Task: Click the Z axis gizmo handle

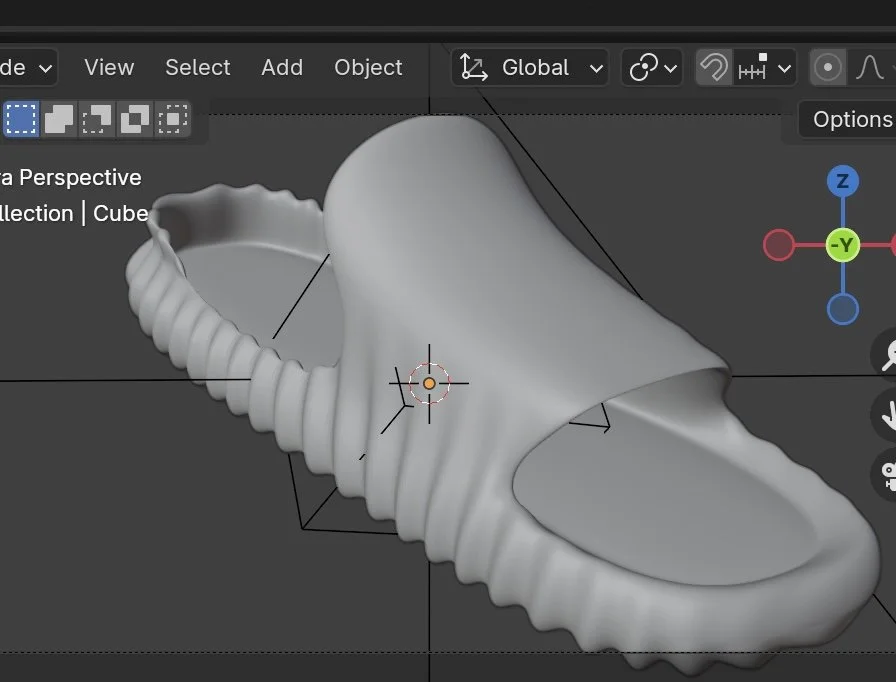Action: tap(843, 181)
